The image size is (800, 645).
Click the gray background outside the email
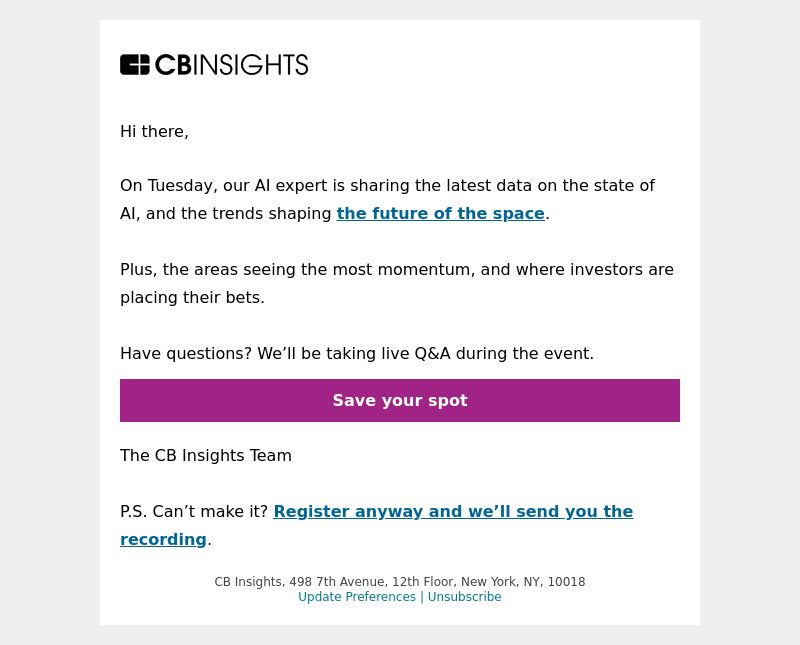pos(49,322)
